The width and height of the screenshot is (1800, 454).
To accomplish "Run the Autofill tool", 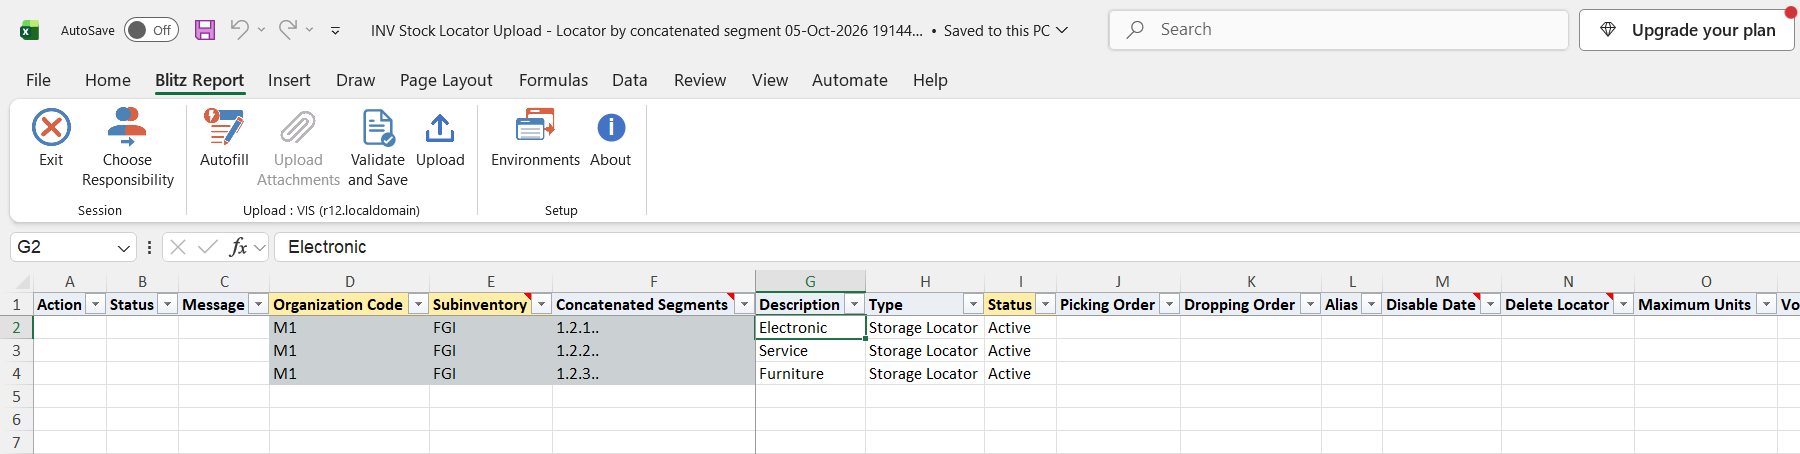I will pyautogui.click(x=224, y=138).
